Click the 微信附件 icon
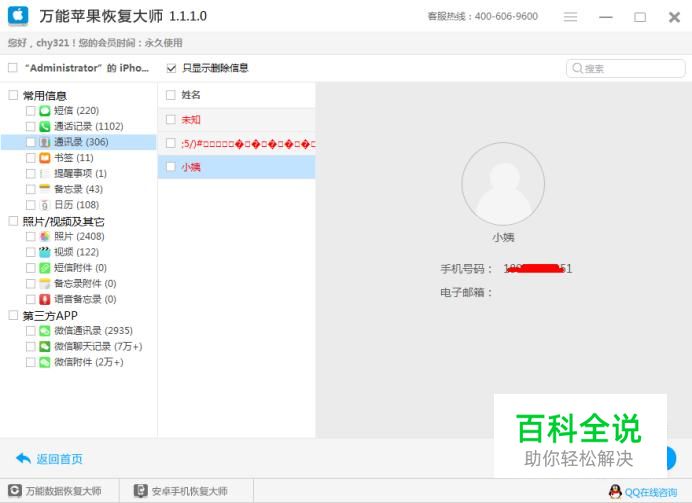The image size is (692, 503). coord(45,362)
